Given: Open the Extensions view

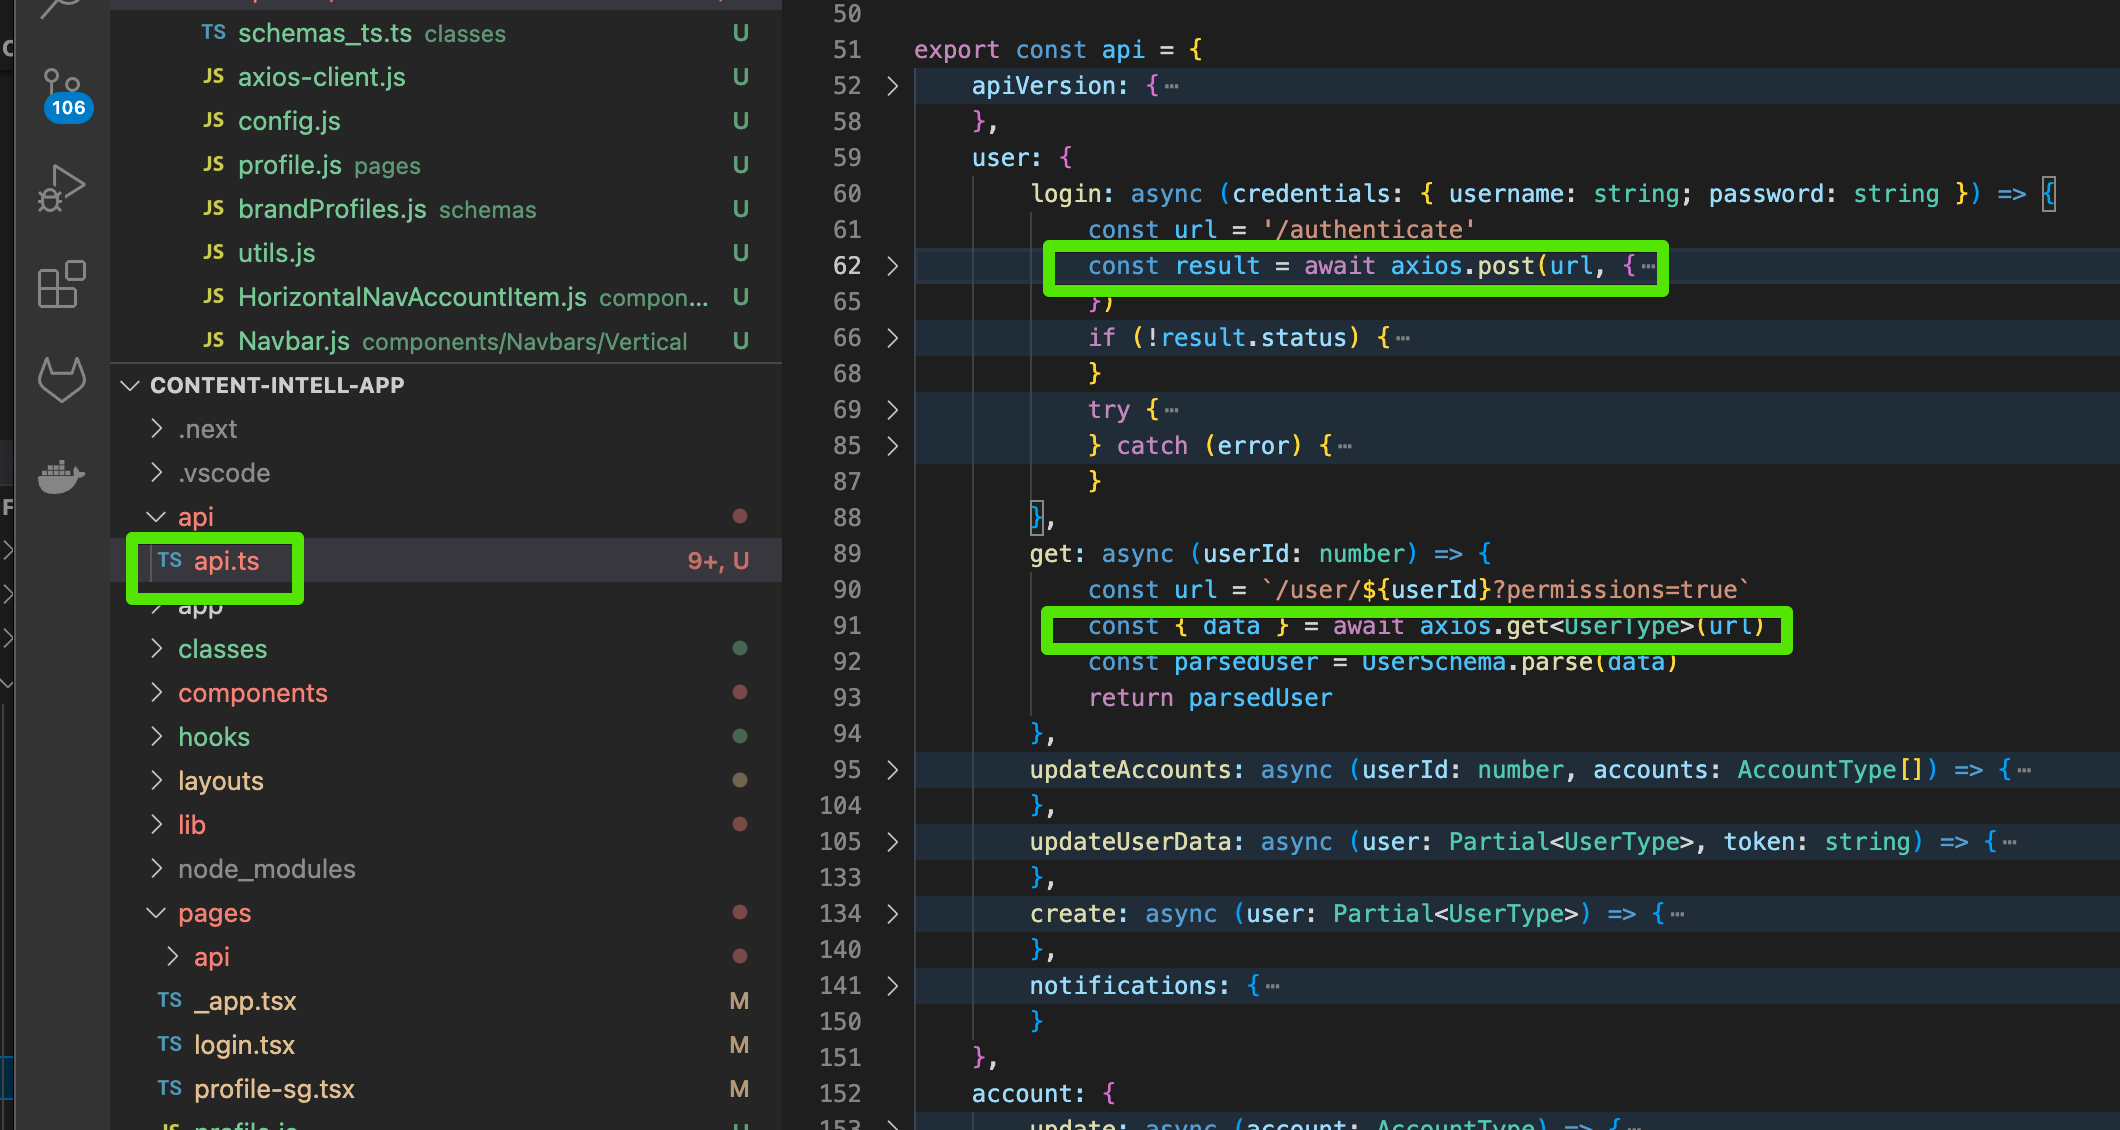Looking at the screenshot, I should [60, 285].
